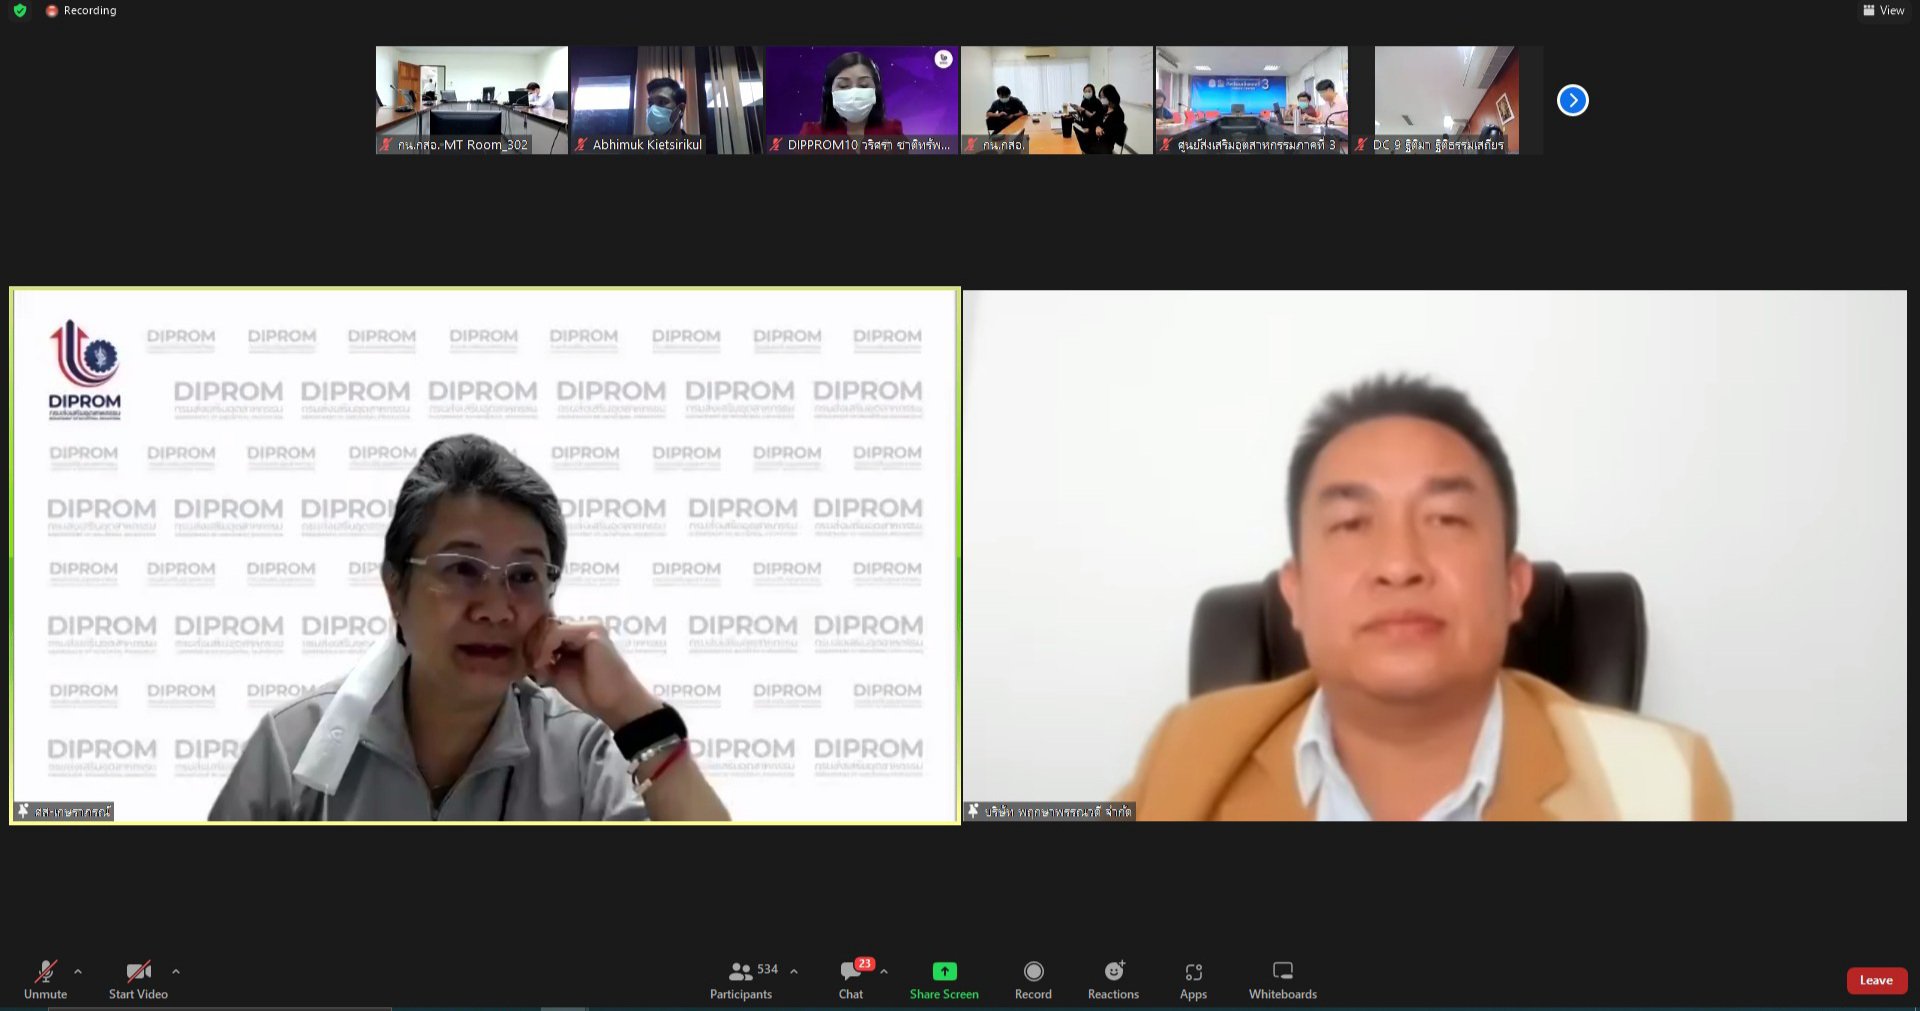The image size is (1920, 1011).
Task: Open the Apps panel
Action: tap(1193, 979)
